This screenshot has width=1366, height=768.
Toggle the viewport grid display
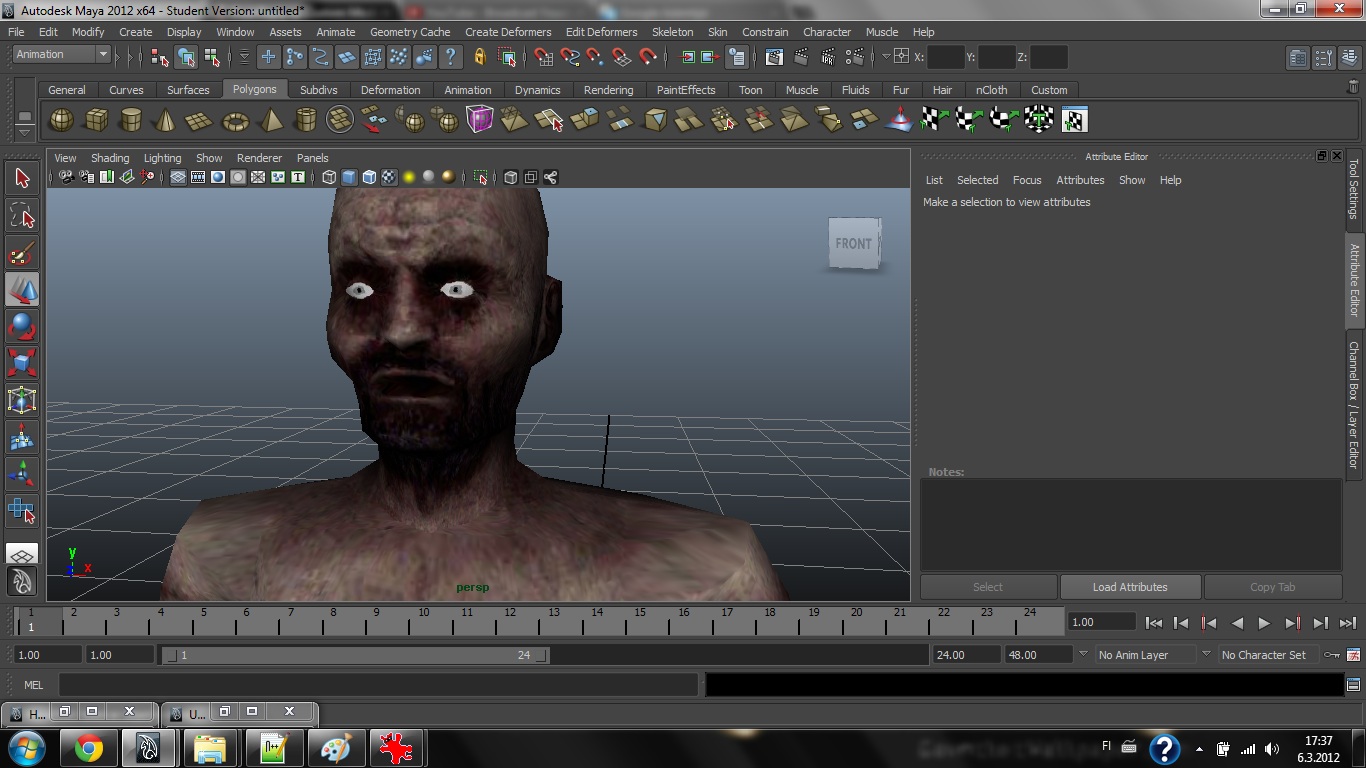point(178,177)
